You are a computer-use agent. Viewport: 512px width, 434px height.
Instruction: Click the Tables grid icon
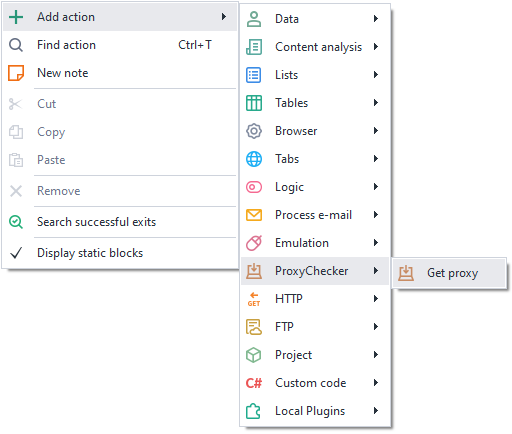click(x=254, y=103)
